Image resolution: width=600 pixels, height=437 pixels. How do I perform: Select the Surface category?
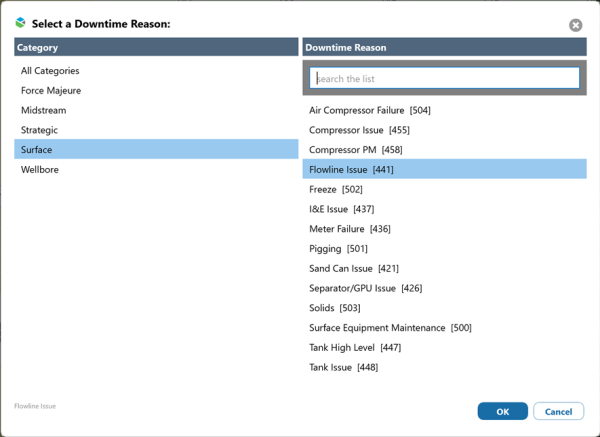[x=37, y=150]
